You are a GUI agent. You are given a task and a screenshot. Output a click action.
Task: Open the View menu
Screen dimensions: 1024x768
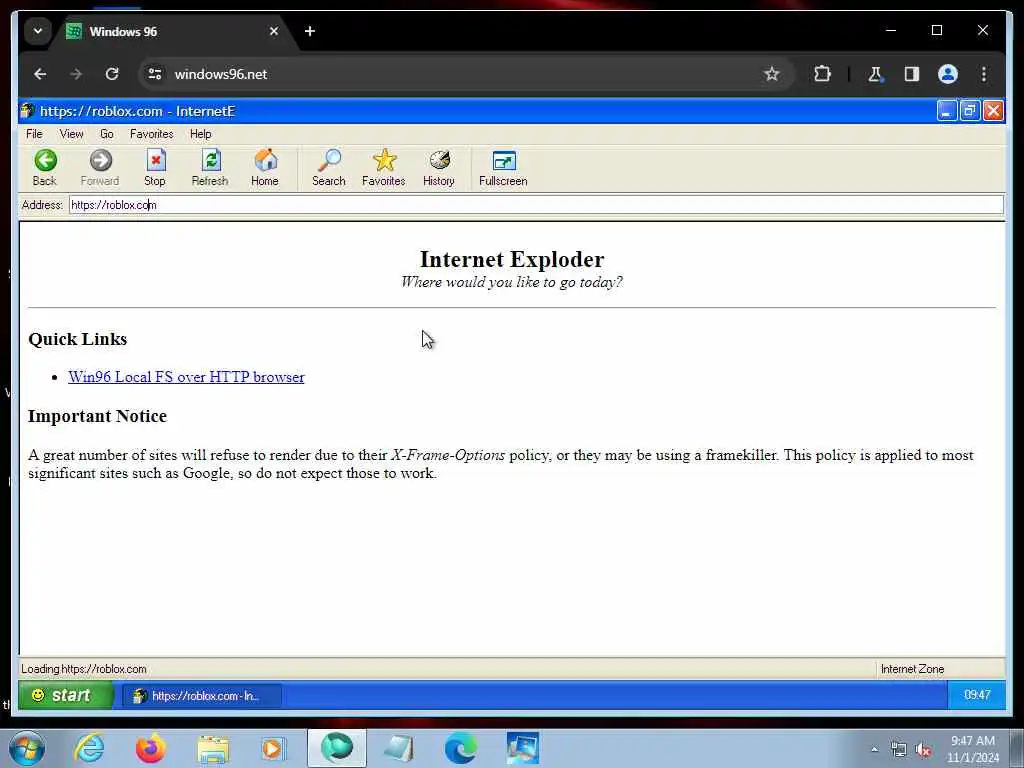[71, 134]
